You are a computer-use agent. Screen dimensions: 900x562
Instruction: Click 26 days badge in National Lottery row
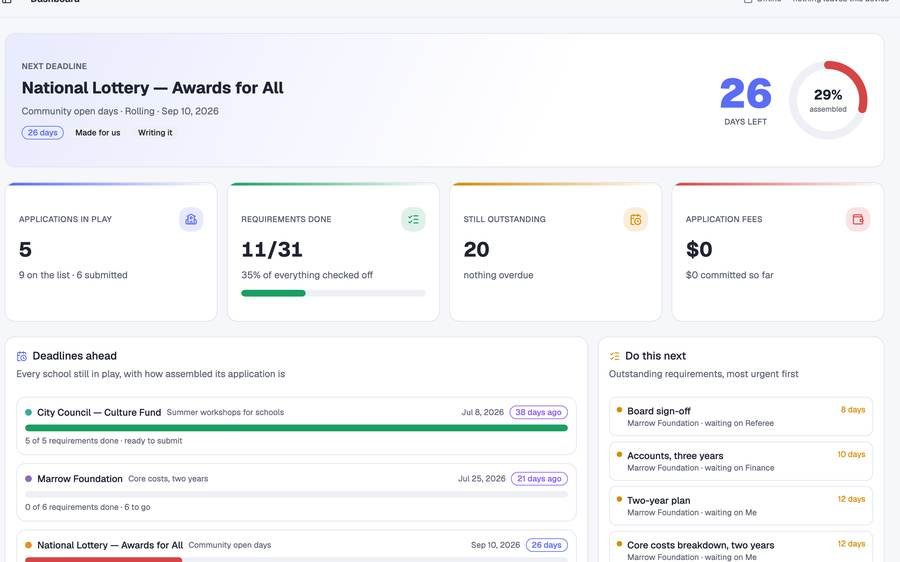coord(546,545)
